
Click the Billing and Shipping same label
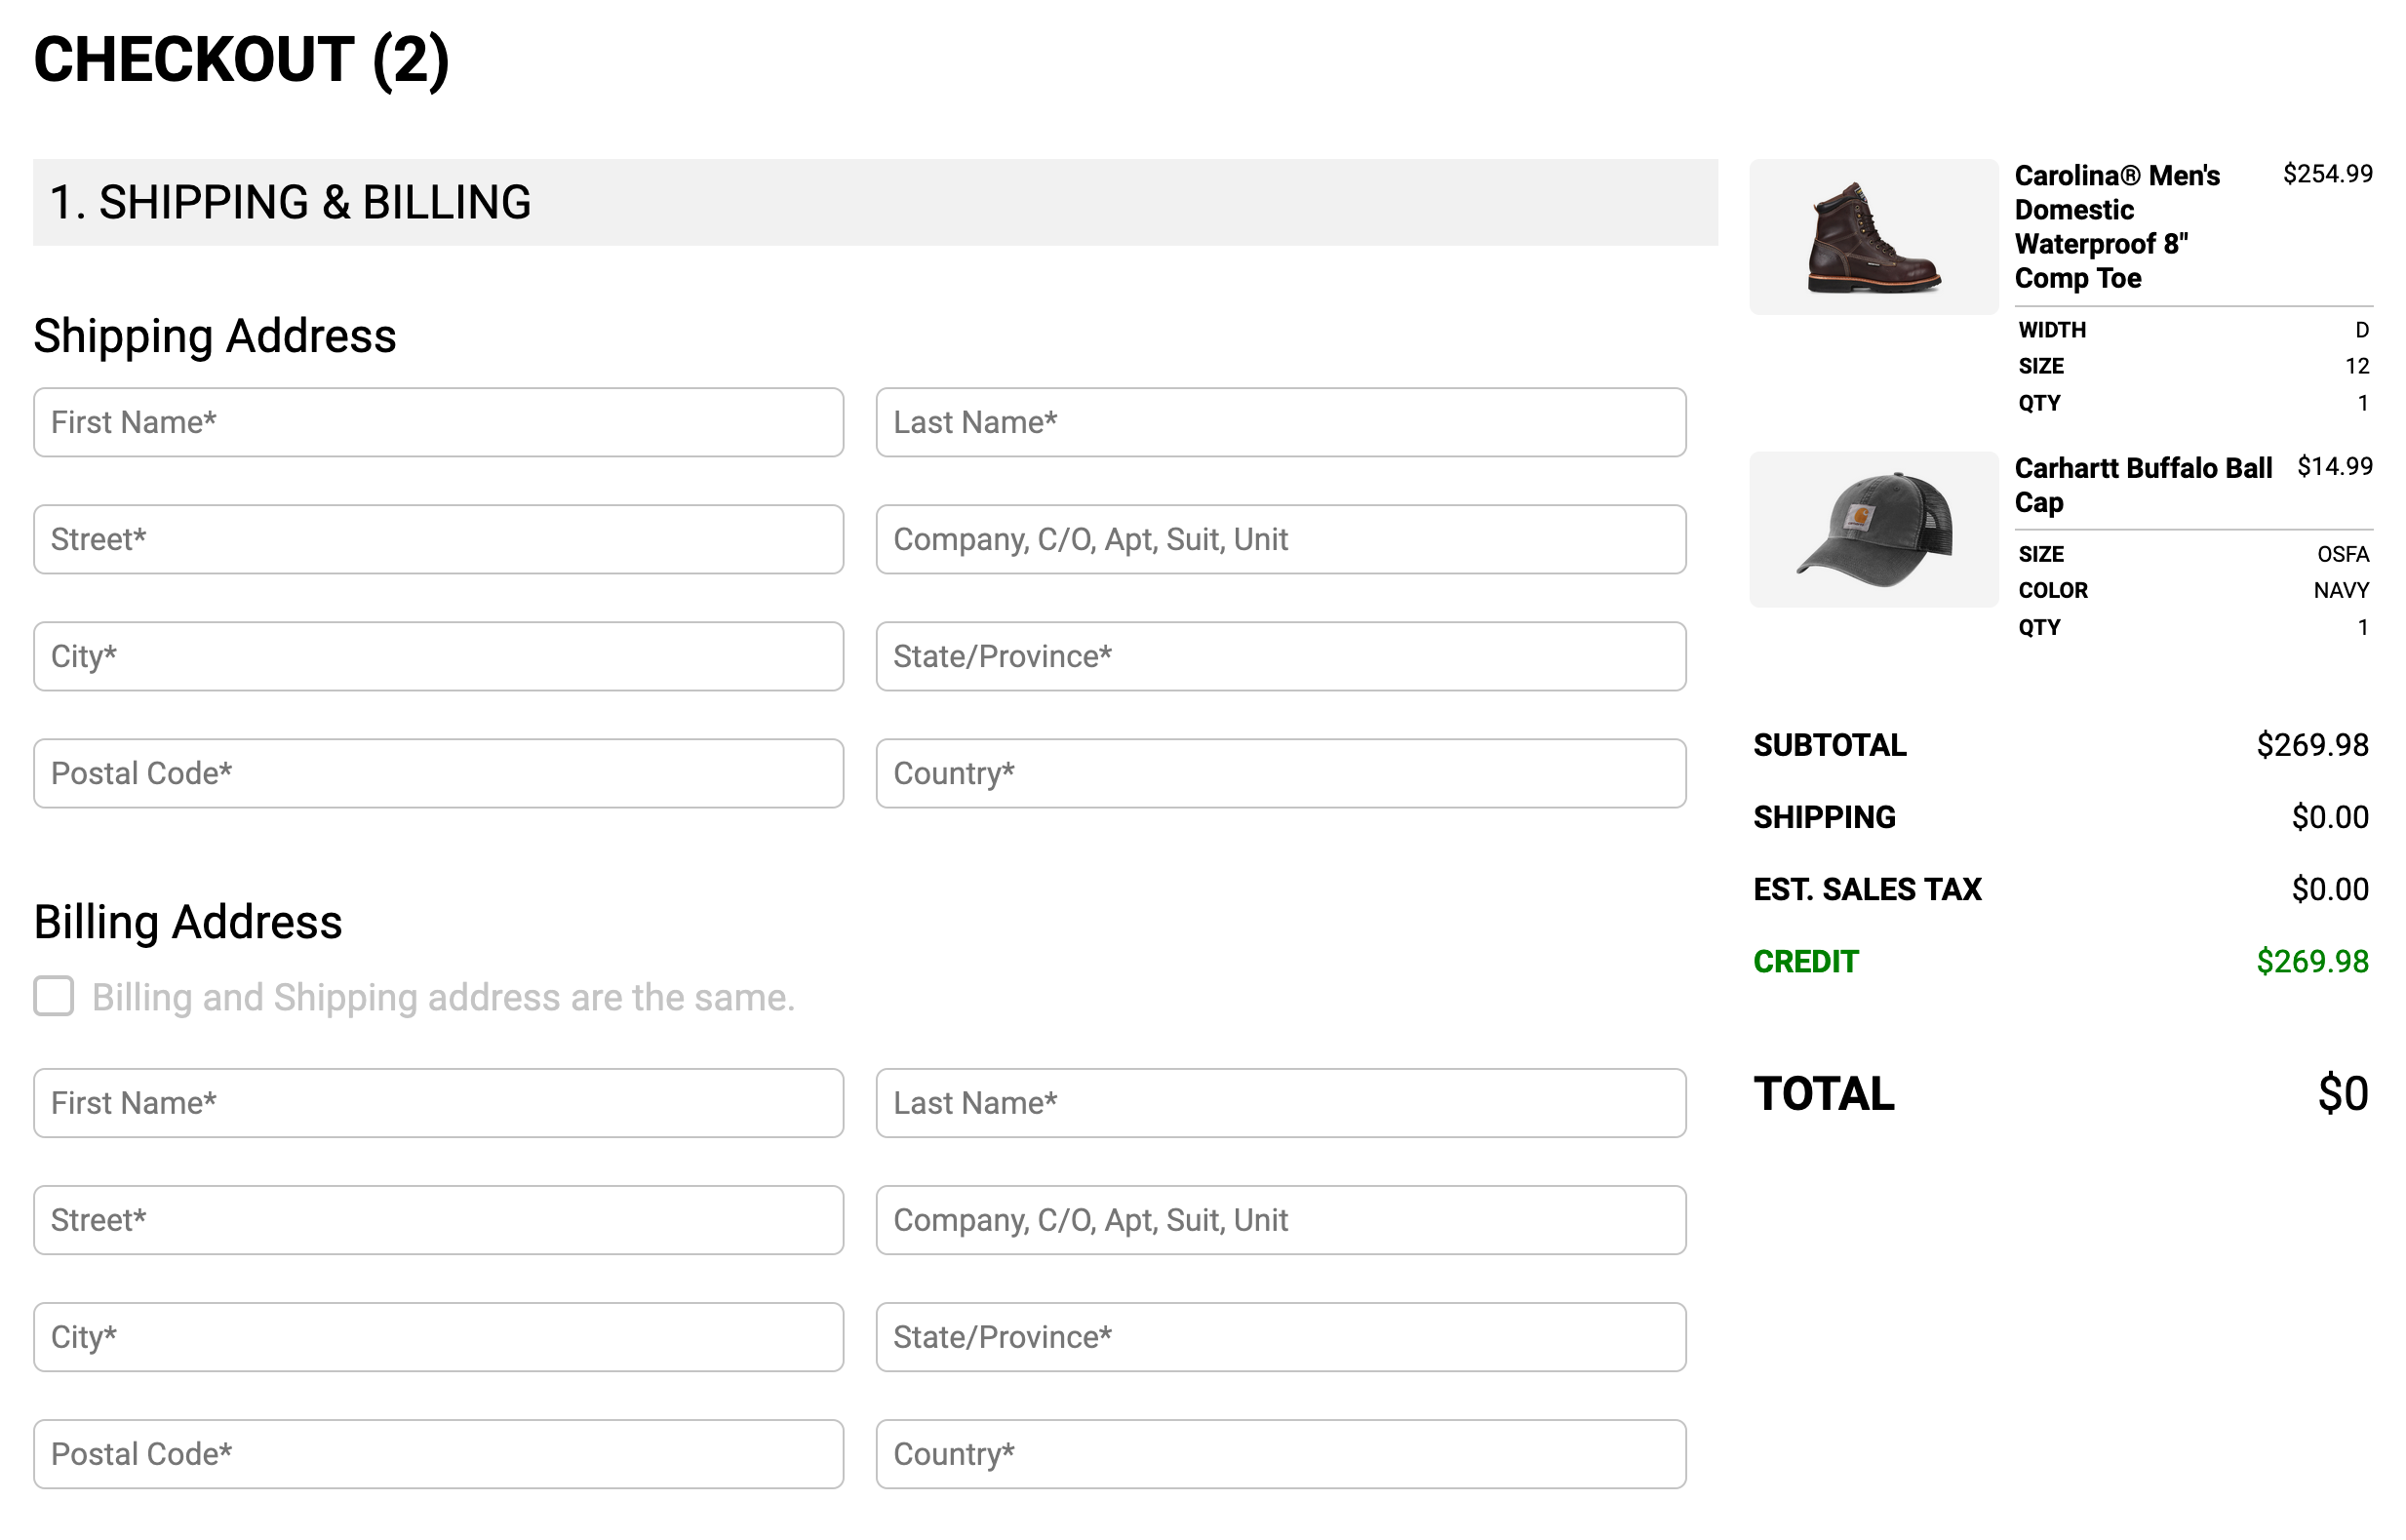tap(443, 997)
